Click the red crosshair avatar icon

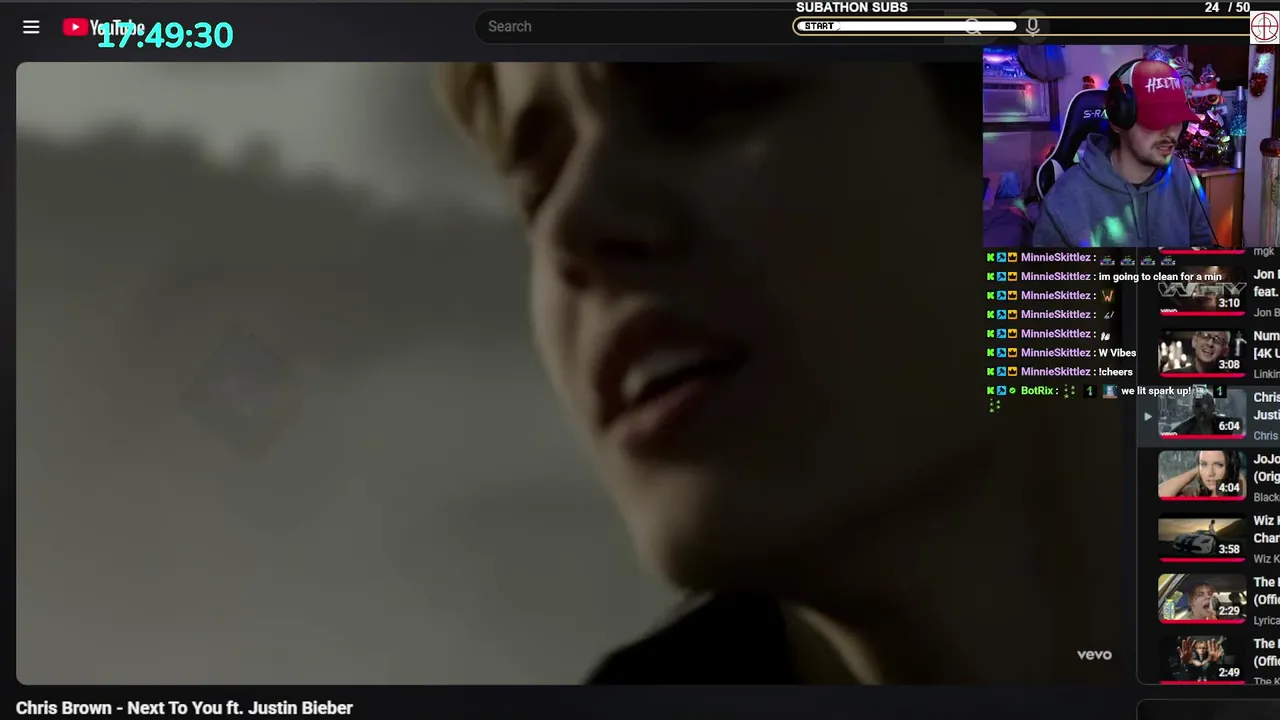1265,27
